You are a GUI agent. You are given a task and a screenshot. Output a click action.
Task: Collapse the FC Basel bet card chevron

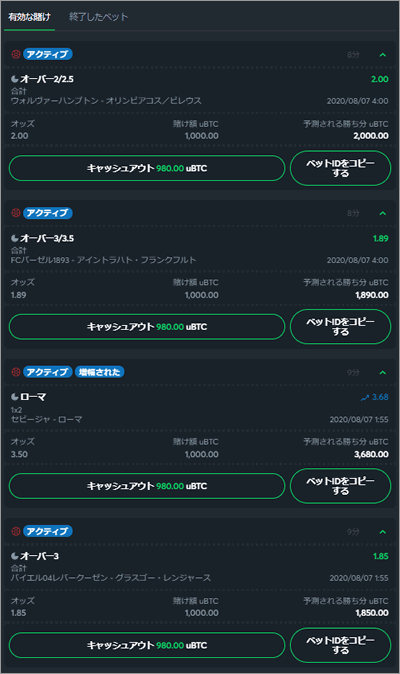[383, 214]
